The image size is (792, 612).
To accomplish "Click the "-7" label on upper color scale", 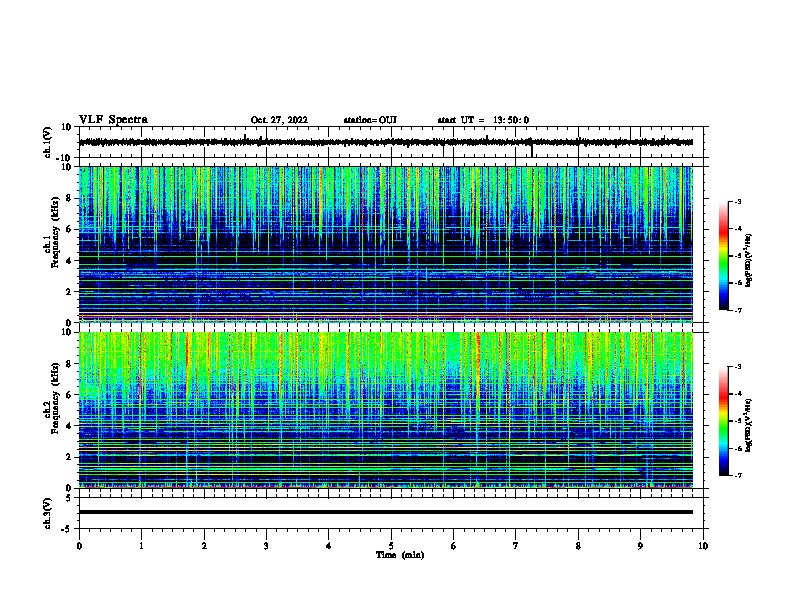I will (737, 310).
